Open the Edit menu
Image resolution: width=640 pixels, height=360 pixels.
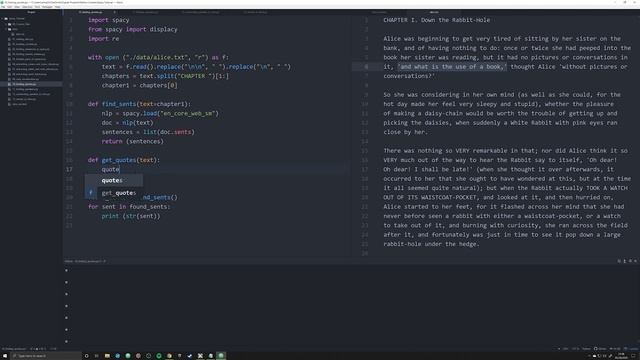click(x=10, y=7)
